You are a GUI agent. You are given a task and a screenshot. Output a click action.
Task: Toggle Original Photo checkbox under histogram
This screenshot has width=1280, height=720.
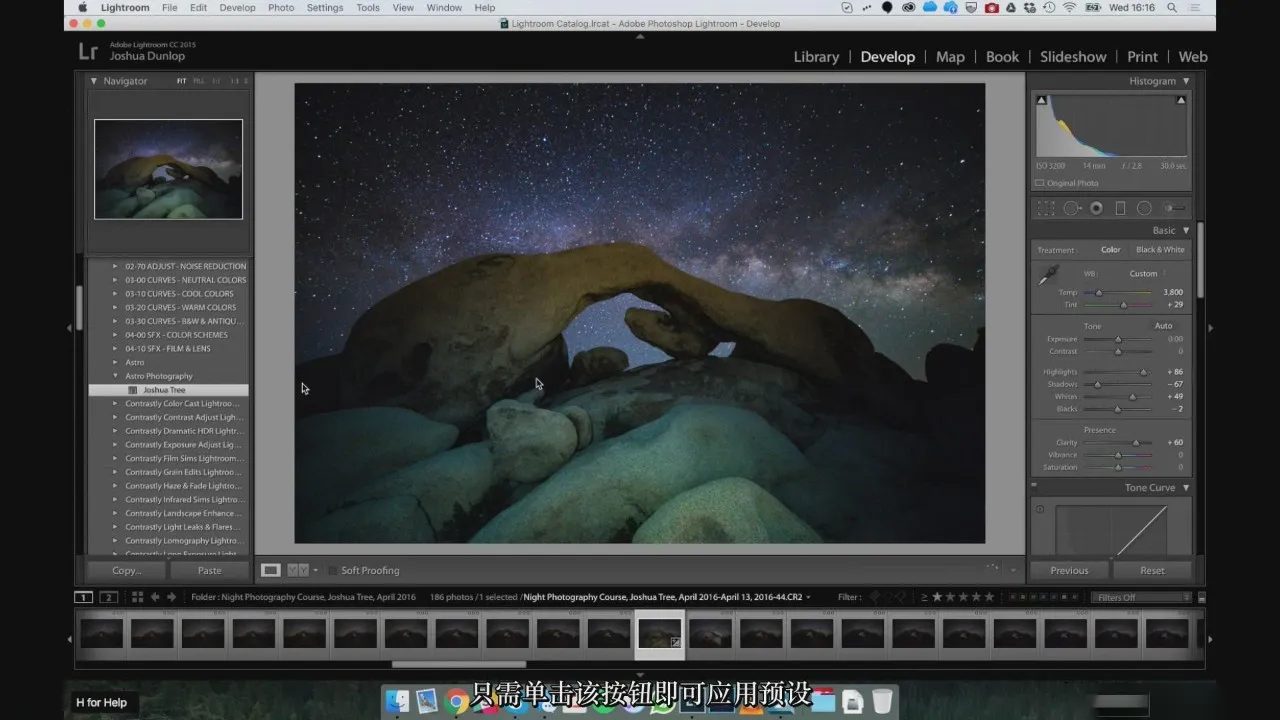[1040, 183]
